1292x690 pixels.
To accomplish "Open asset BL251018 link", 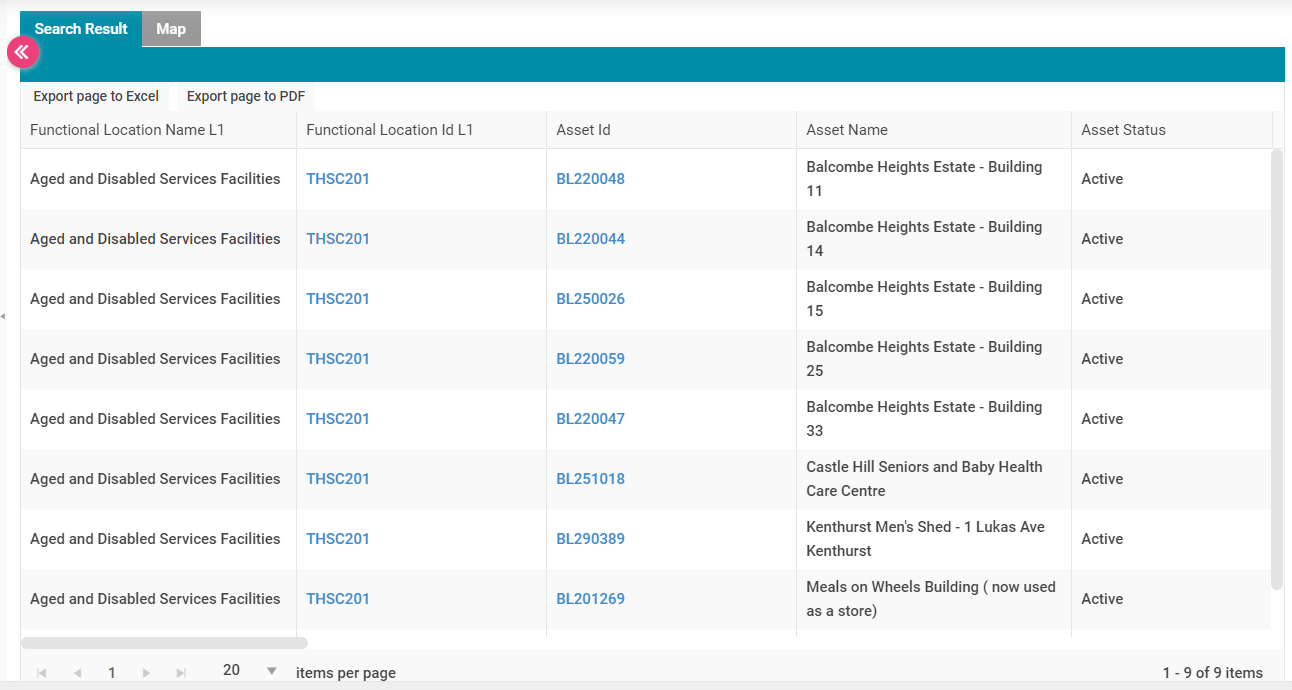I will click(590, 479).
